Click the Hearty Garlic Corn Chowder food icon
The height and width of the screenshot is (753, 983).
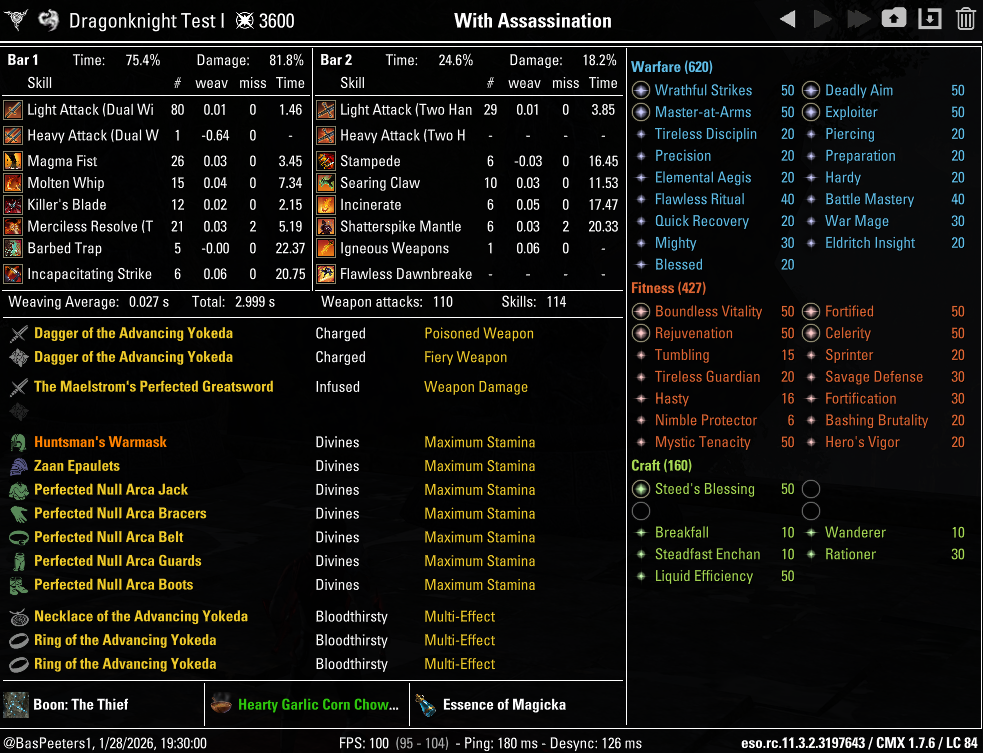coord(221,705)
